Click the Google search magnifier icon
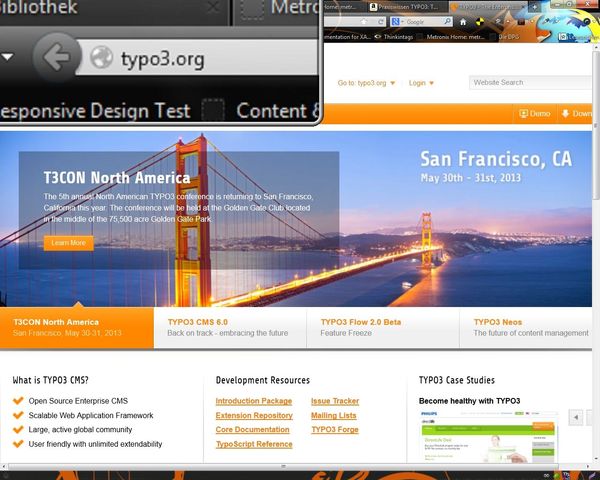This screenshot has height=480, width=600. 447,21
